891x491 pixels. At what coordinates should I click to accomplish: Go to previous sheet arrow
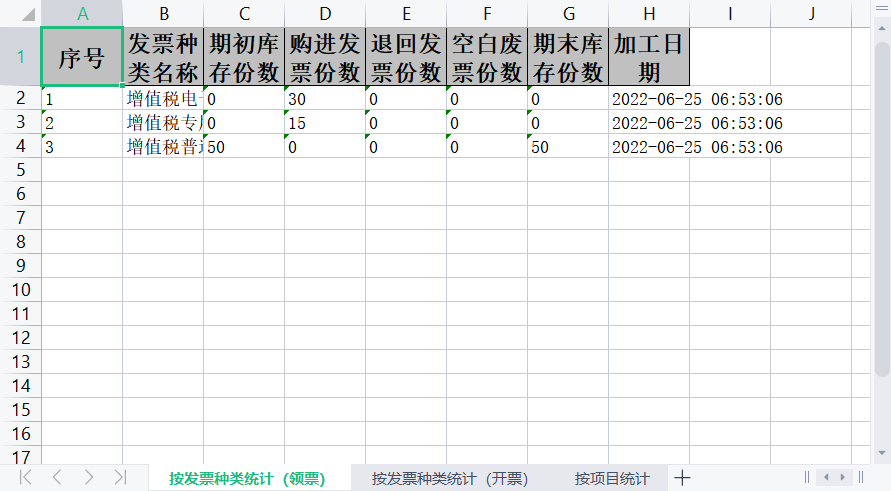tap(57, 477)
